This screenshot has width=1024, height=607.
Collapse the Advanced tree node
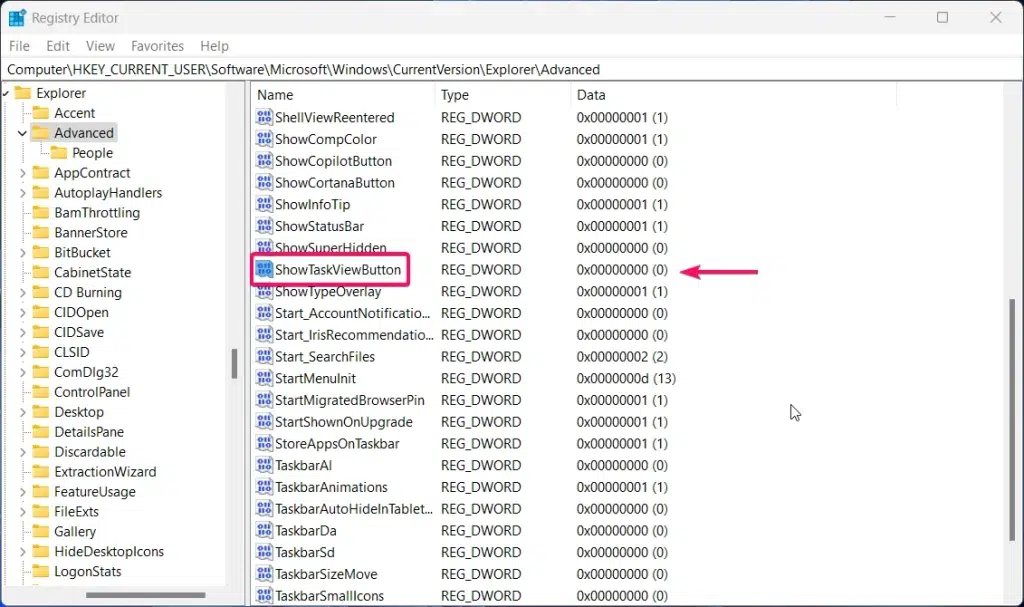click(x=22, y=133)
